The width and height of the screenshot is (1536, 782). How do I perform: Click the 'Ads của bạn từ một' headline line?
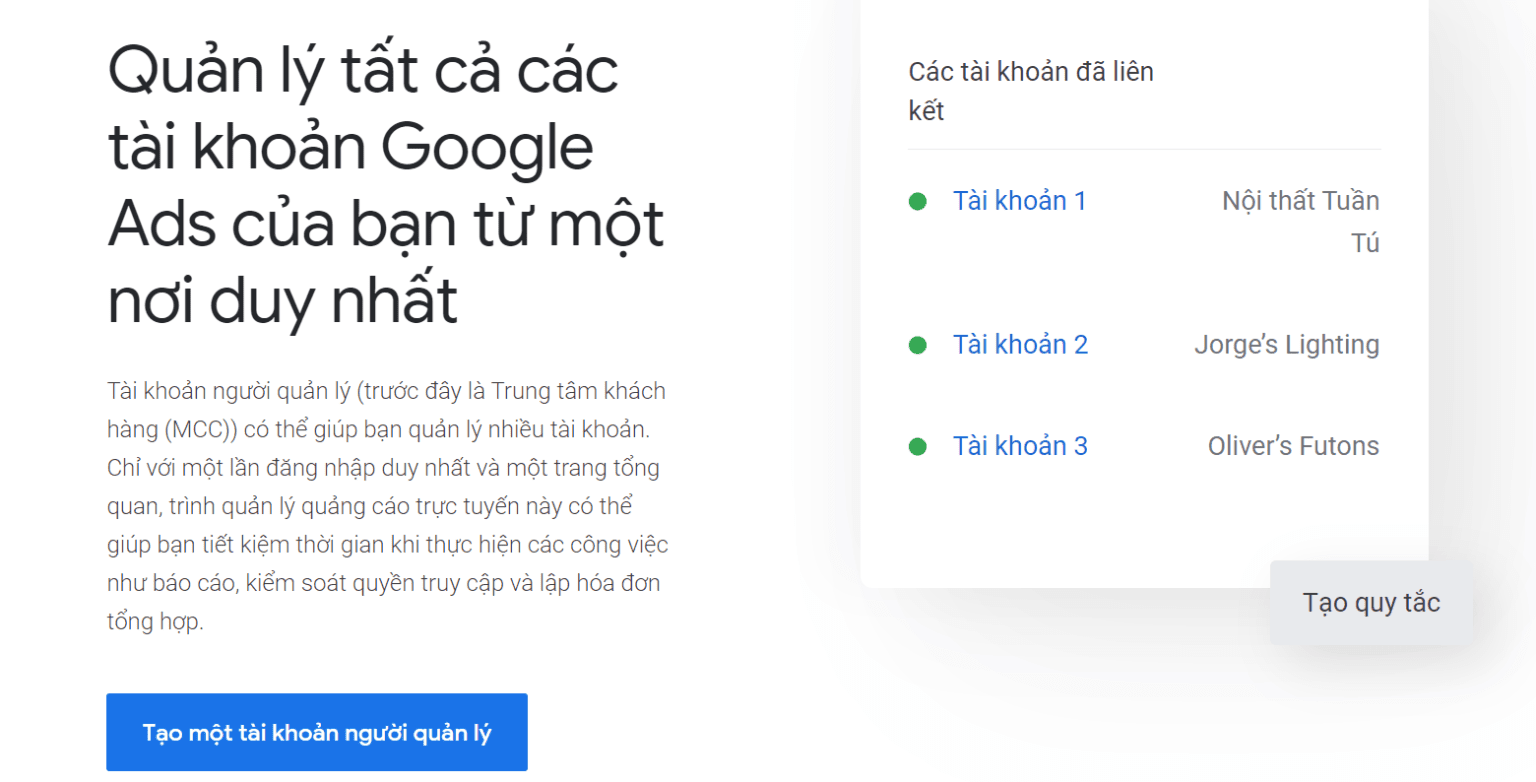(385, 224)
